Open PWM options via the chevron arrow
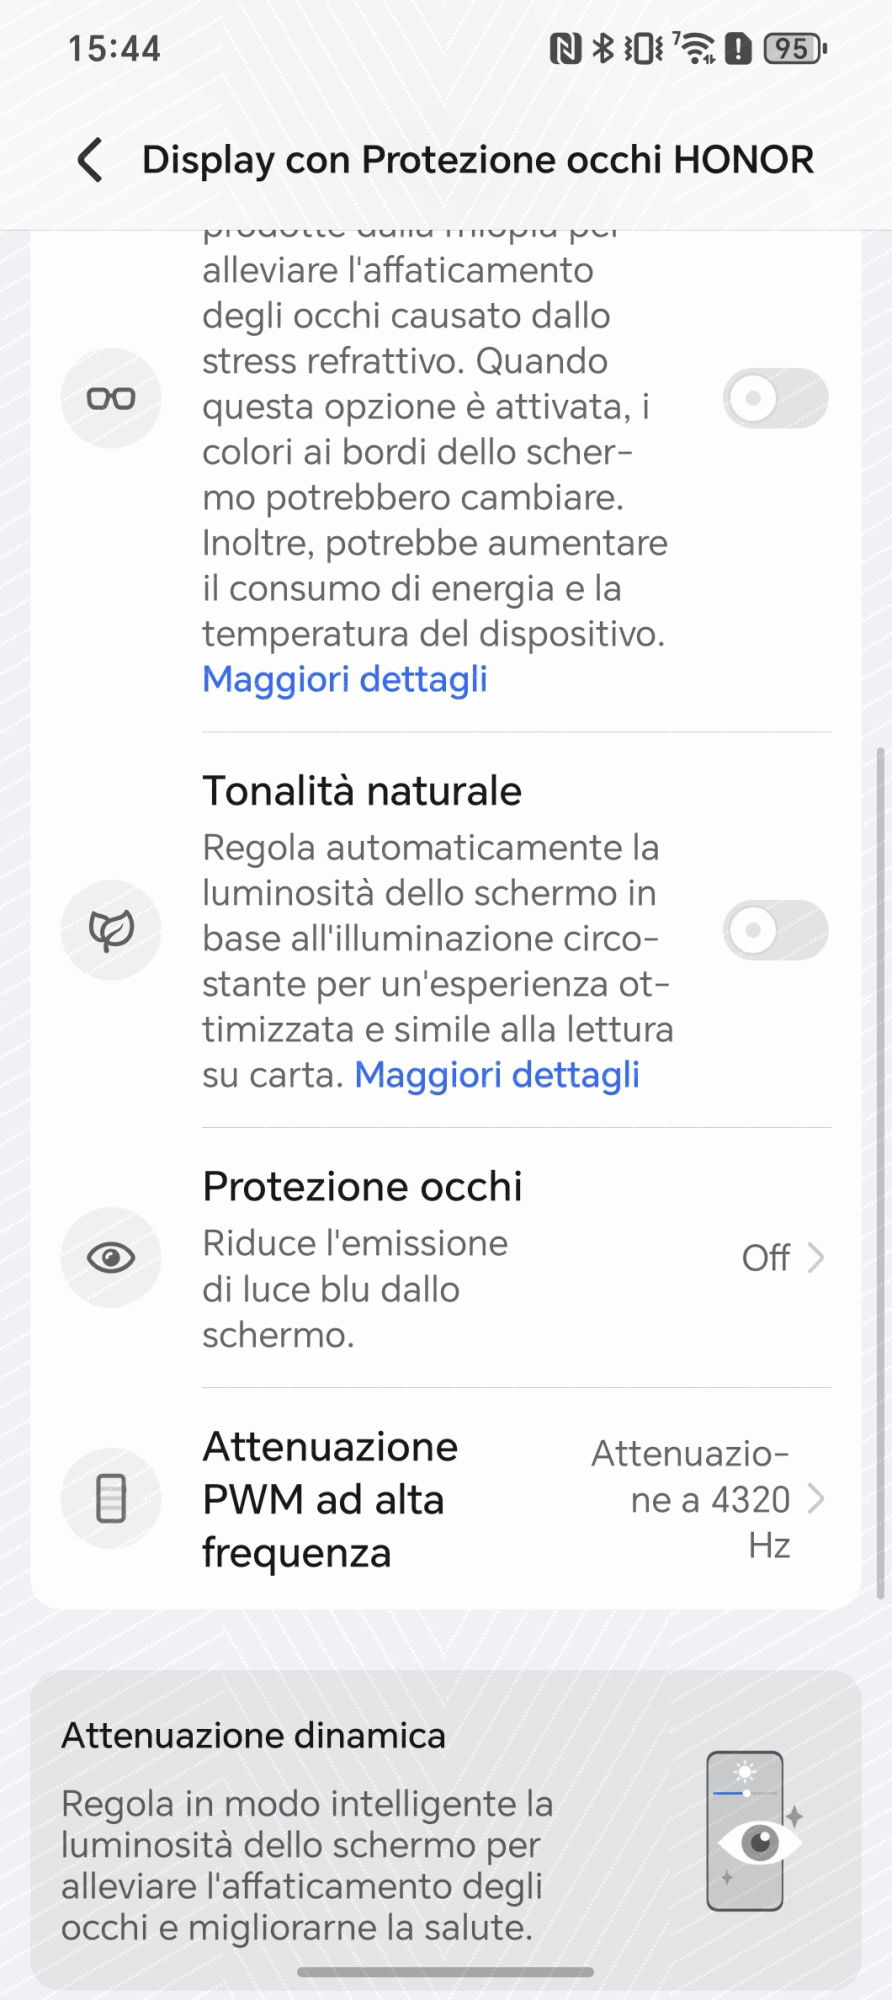Image resolution: width=892 pixels, height=2000 pixels. pyautogui.click(x=816, y=1498)
